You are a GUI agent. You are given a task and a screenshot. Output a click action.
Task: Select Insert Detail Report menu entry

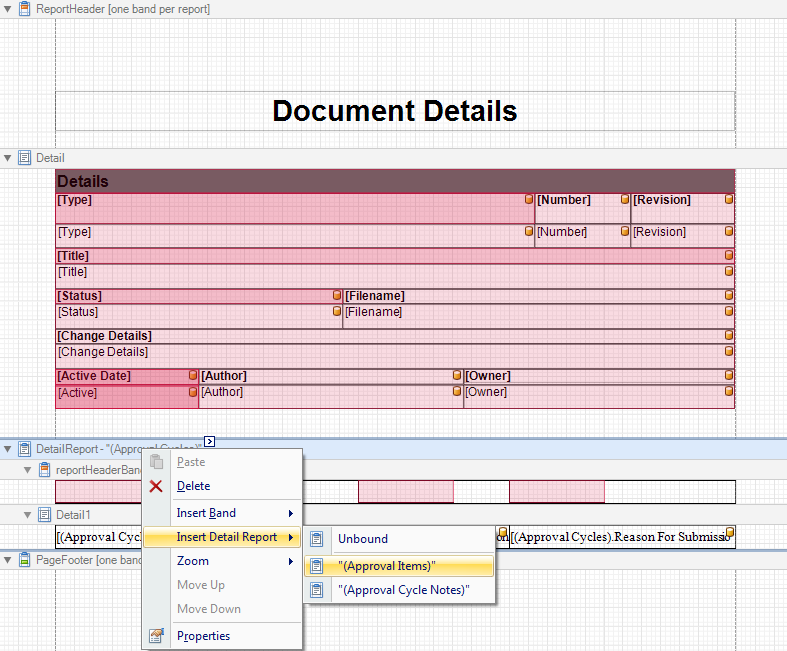coord(222,537)
